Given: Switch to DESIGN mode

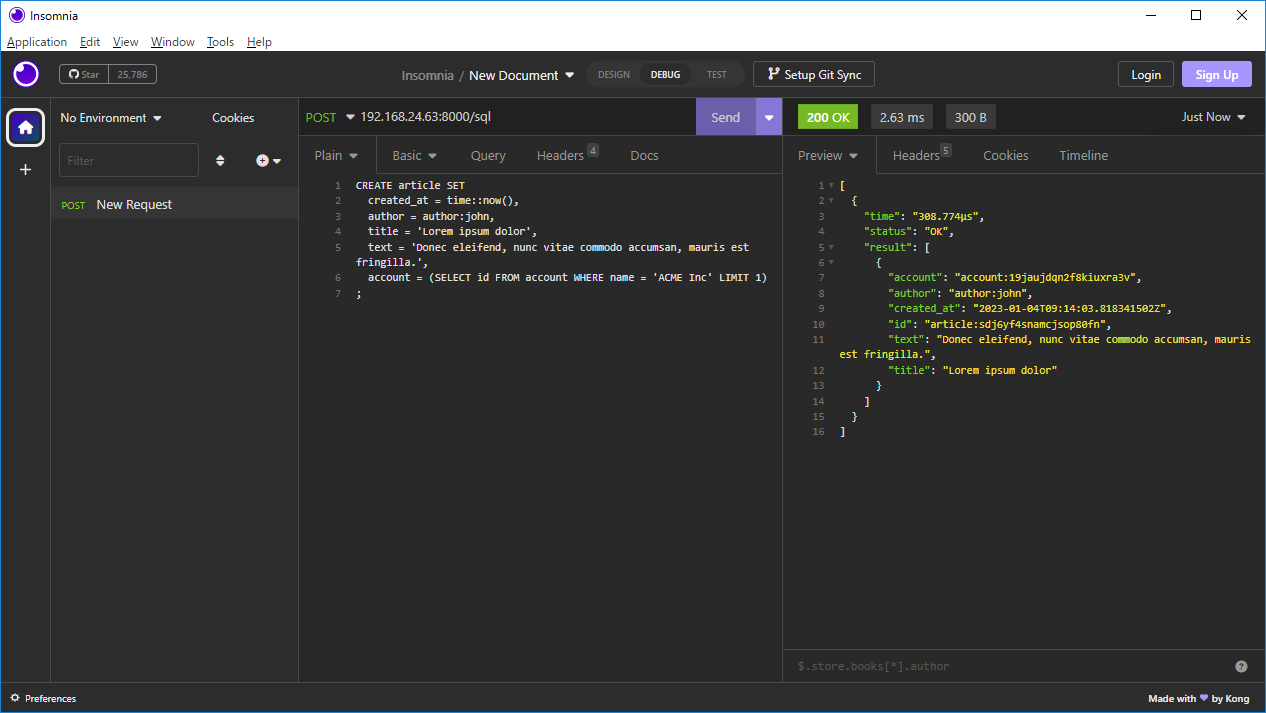Looking at the screenshot, I should pos(614,75).
